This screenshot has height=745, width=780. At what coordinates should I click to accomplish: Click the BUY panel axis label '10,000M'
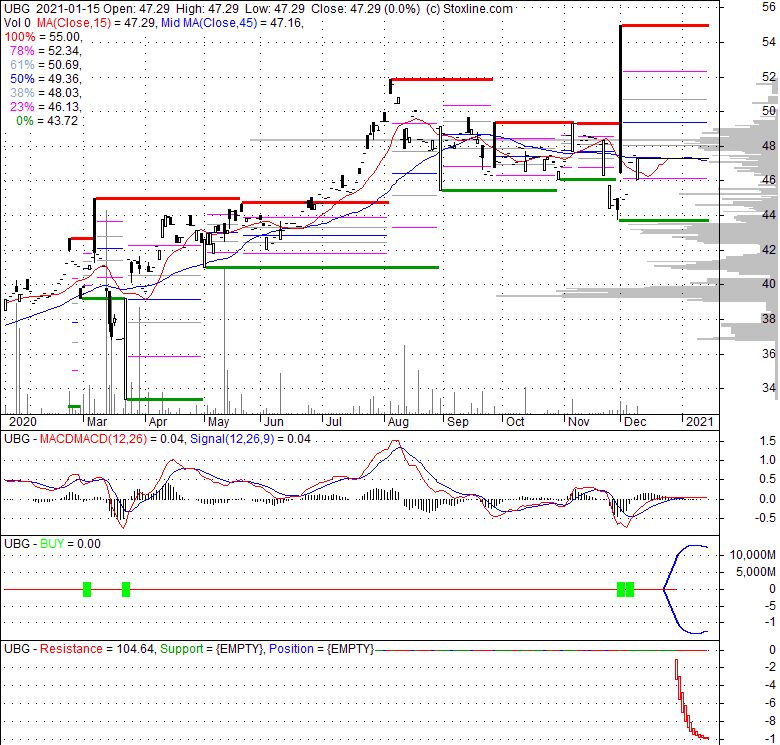[753, 555]
